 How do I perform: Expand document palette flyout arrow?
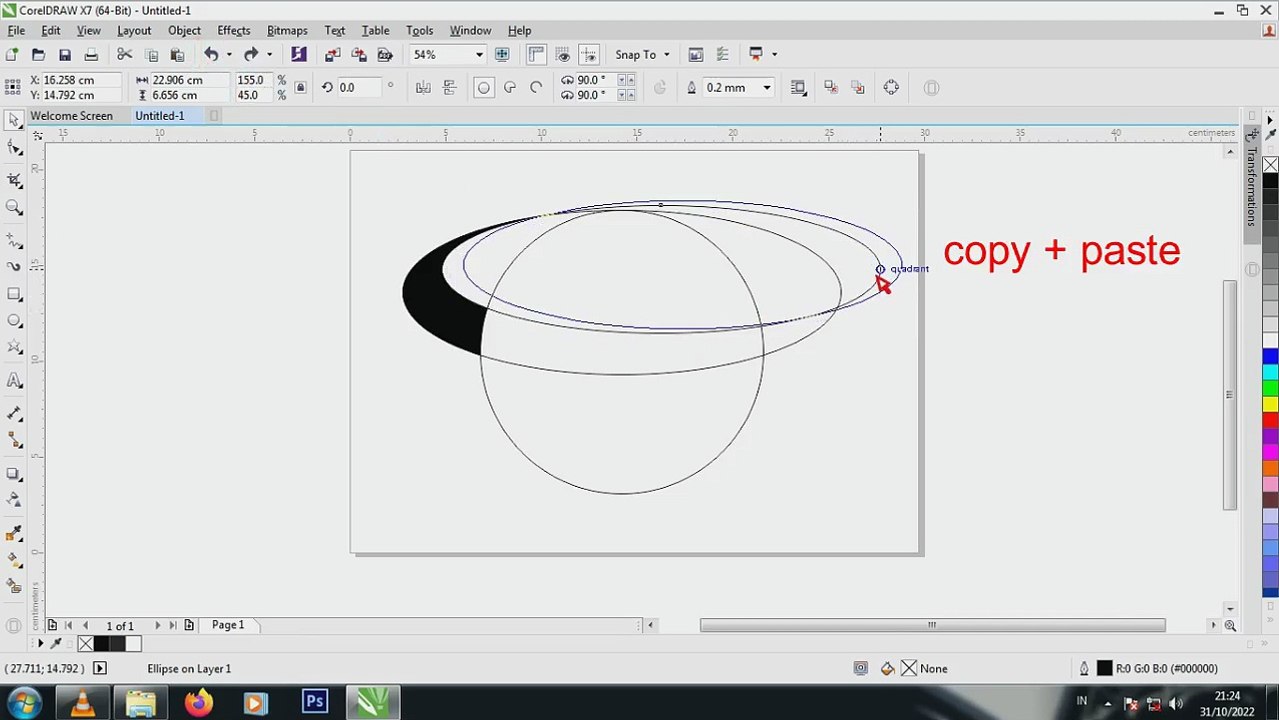coord(40,644)
